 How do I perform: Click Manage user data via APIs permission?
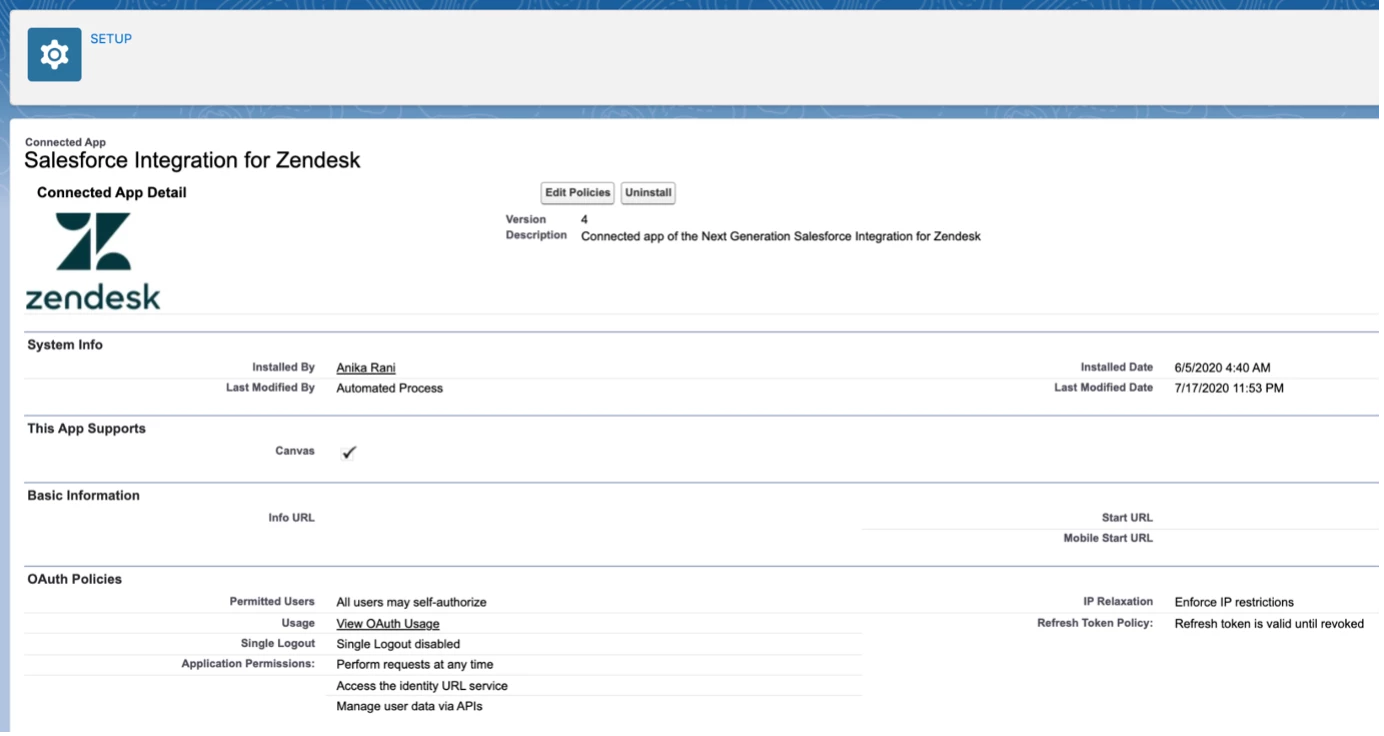point(410,707)
